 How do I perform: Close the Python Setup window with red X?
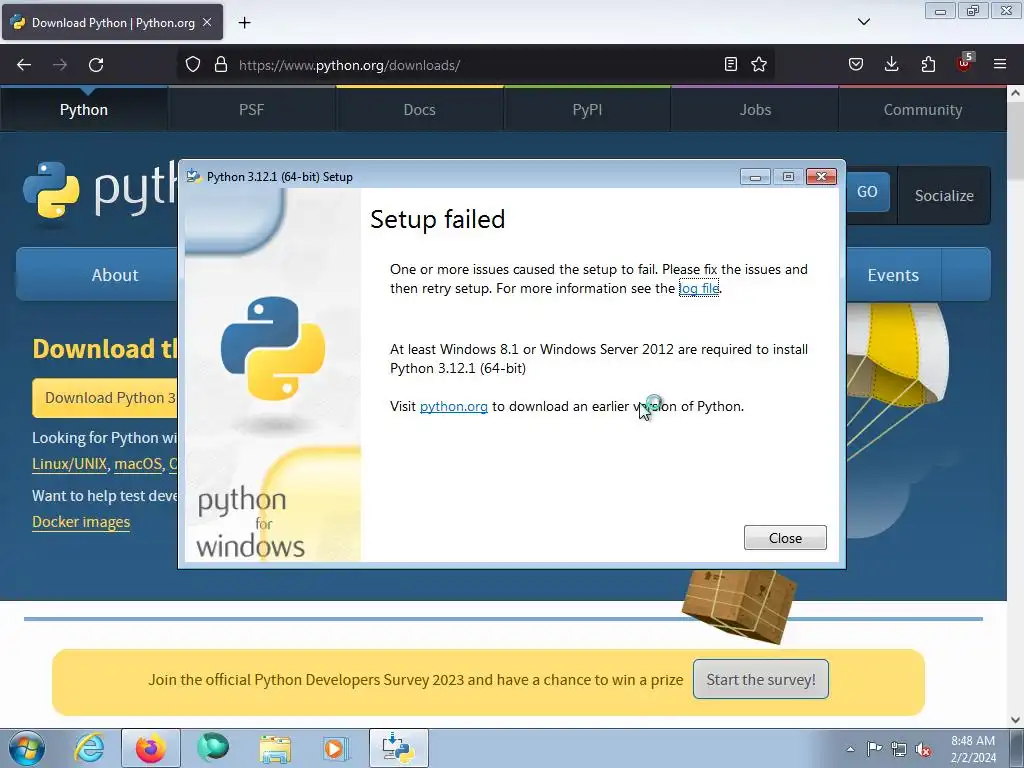(822, 176)
